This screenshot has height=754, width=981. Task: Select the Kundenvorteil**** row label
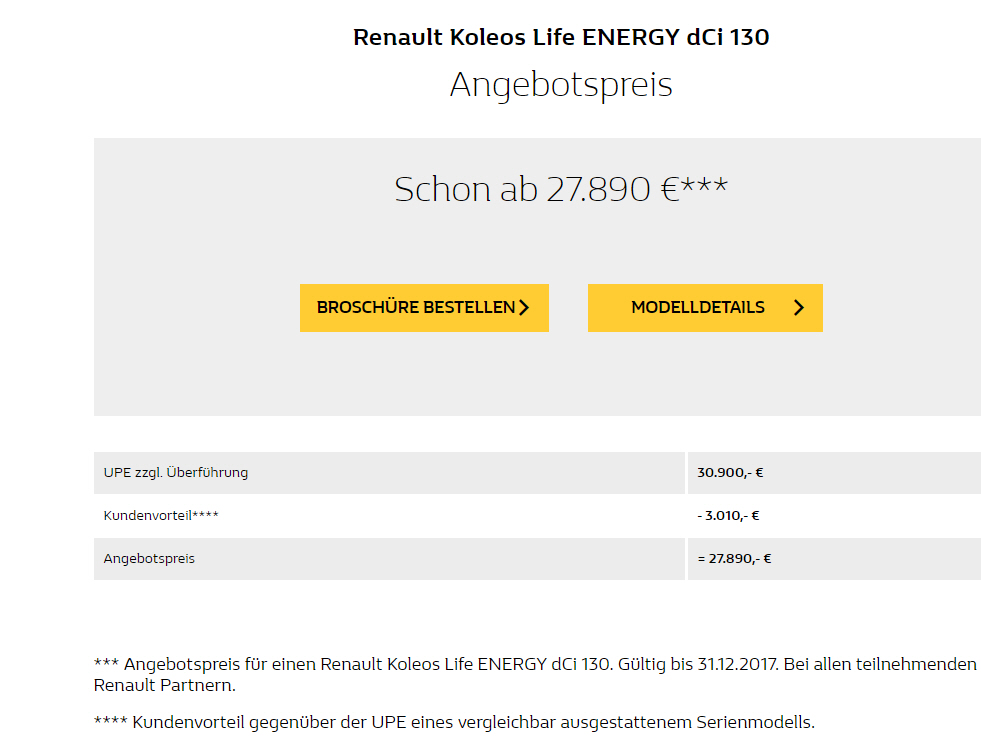pos(161,516)
